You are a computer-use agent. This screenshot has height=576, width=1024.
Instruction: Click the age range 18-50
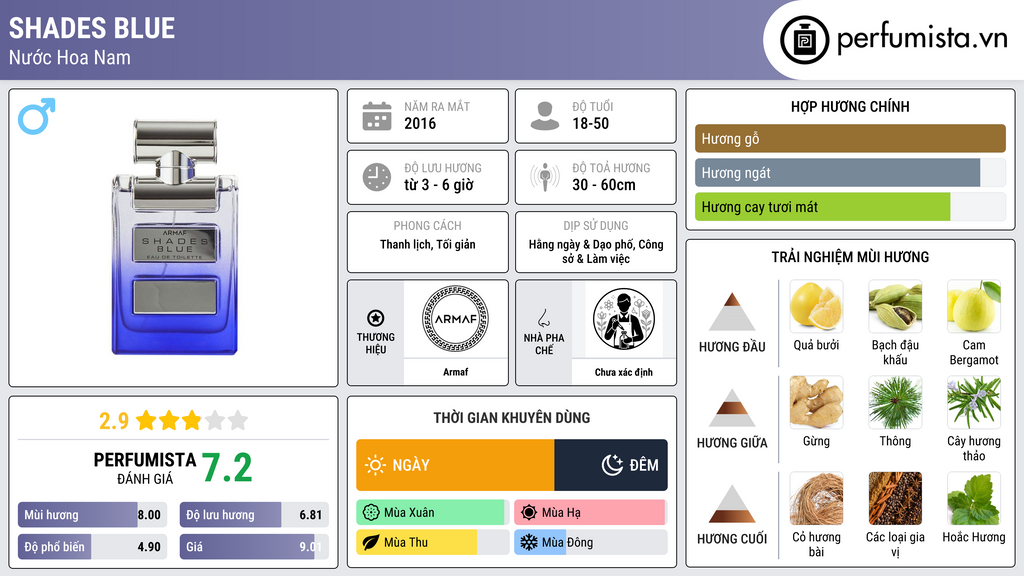[x=590, y=123]
